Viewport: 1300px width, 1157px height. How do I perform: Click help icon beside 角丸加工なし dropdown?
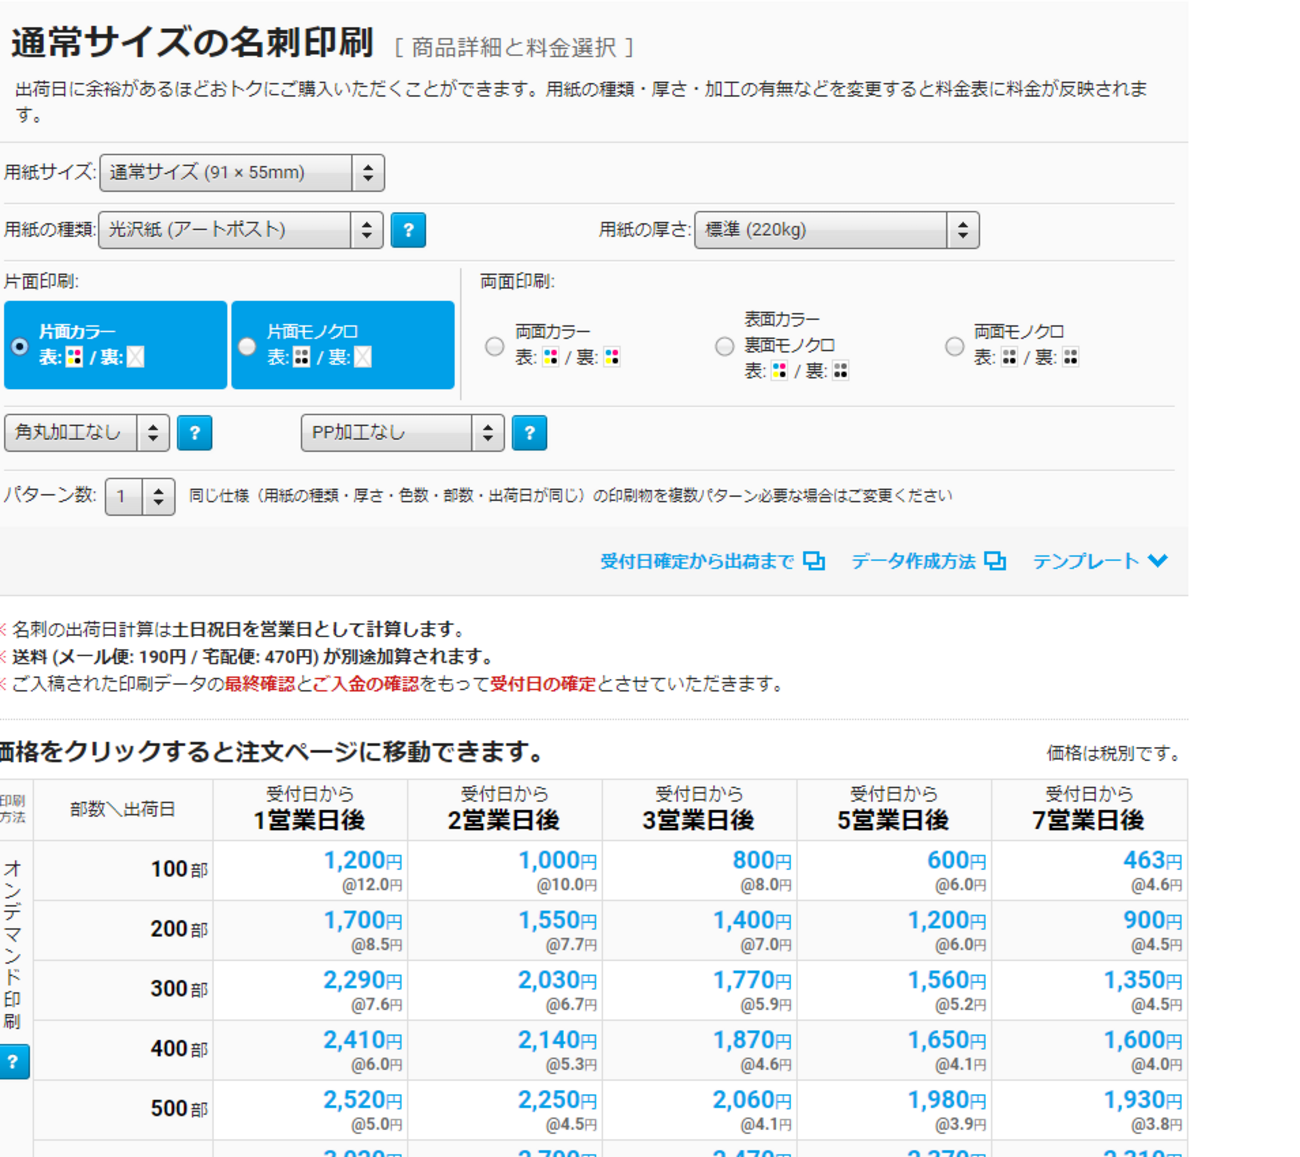pos(195,433)
